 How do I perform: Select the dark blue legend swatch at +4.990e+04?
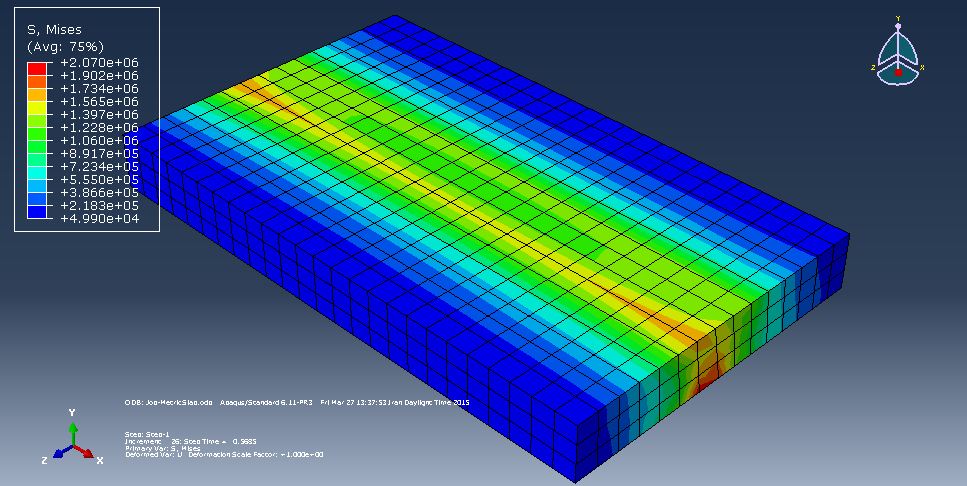point(36,212)
